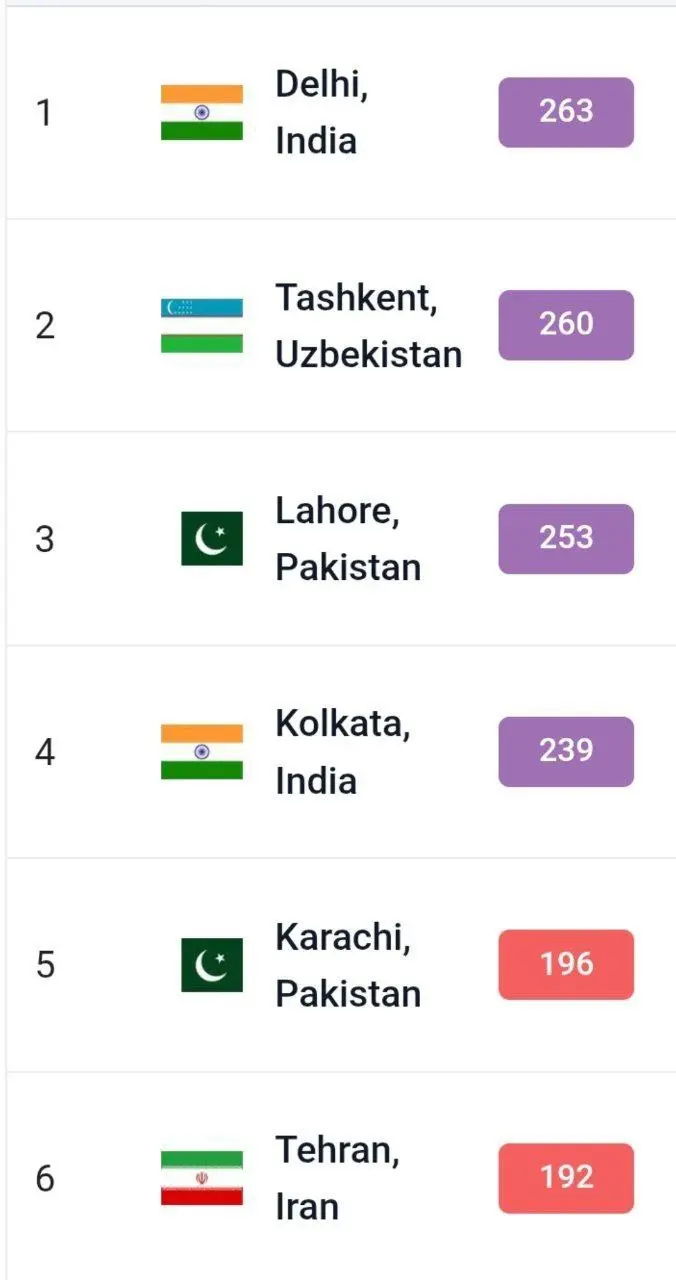Select the Iran flag icon

(x=201, y=1178)
